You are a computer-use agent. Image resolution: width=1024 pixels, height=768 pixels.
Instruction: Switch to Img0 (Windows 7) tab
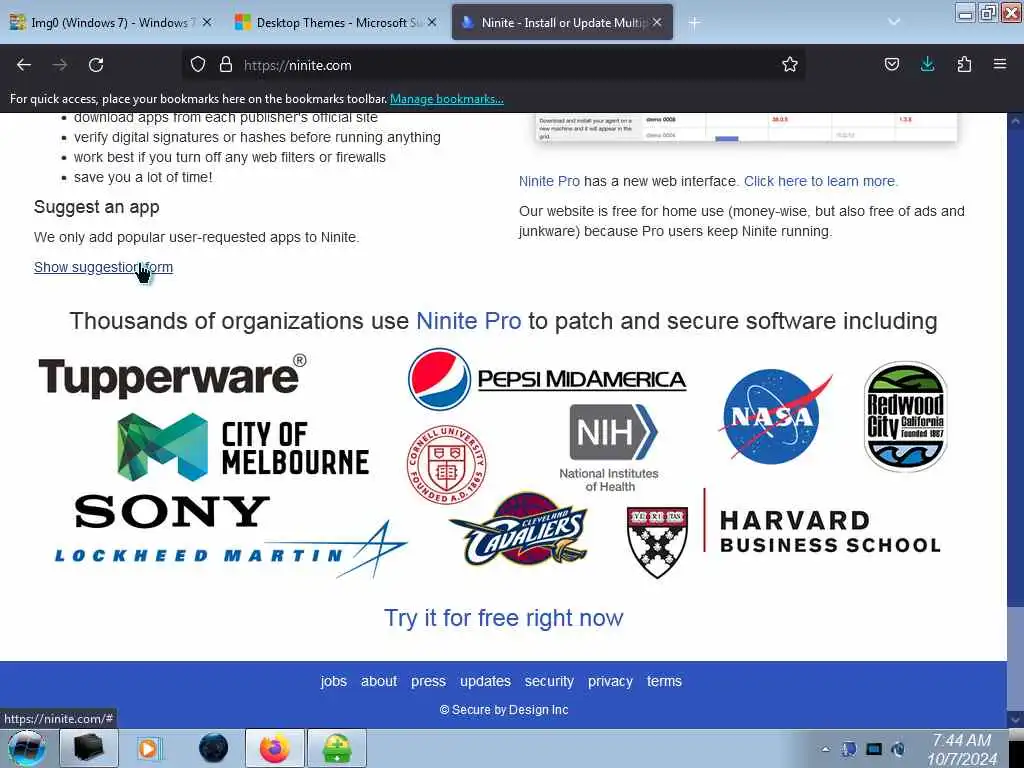111,22
